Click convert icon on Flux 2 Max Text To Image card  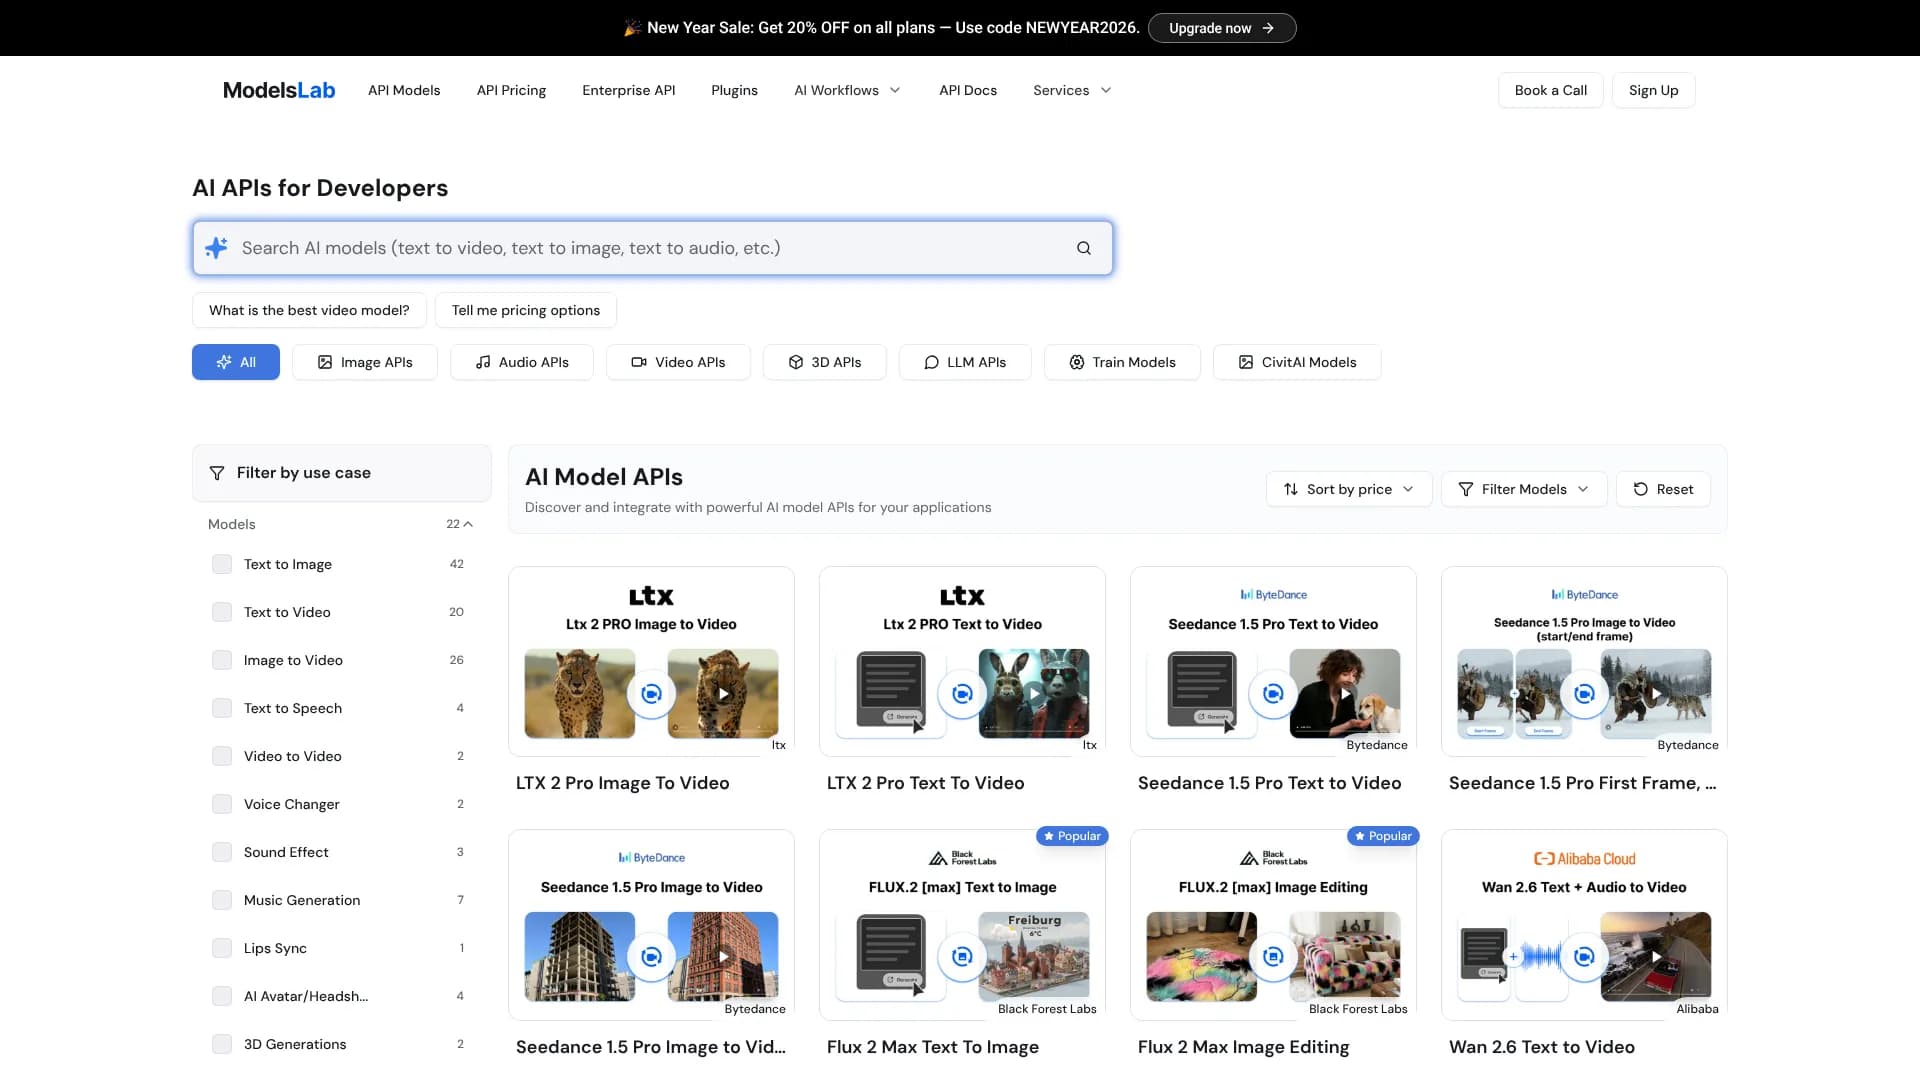(962, 957)
